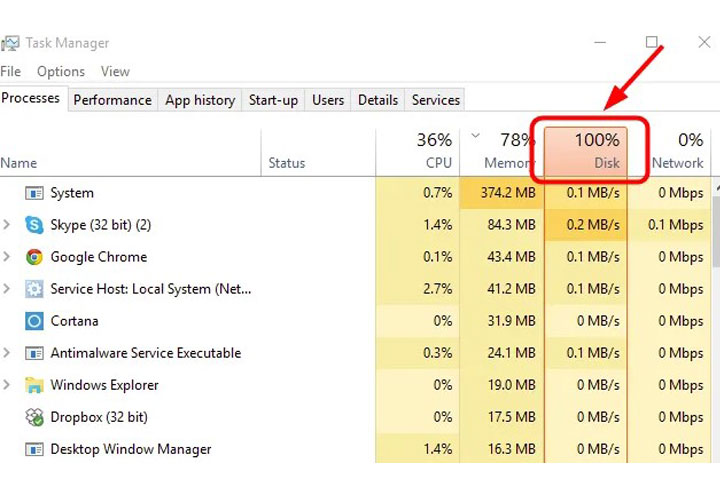This screenshot has width=720, height=480.
Task: Select the System process row name
Action: (x=72, y=193)
